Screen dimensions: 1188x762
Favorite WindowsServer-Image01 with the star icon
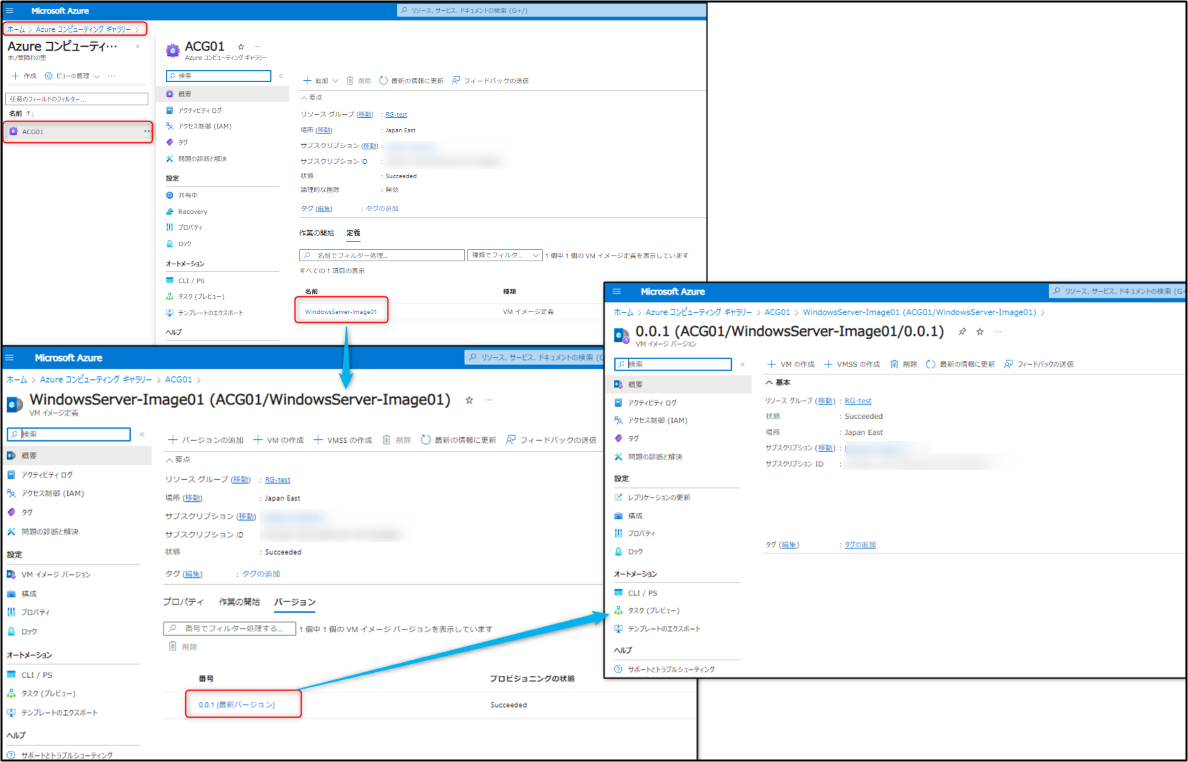pyautogui.click(x=469, y=400)
